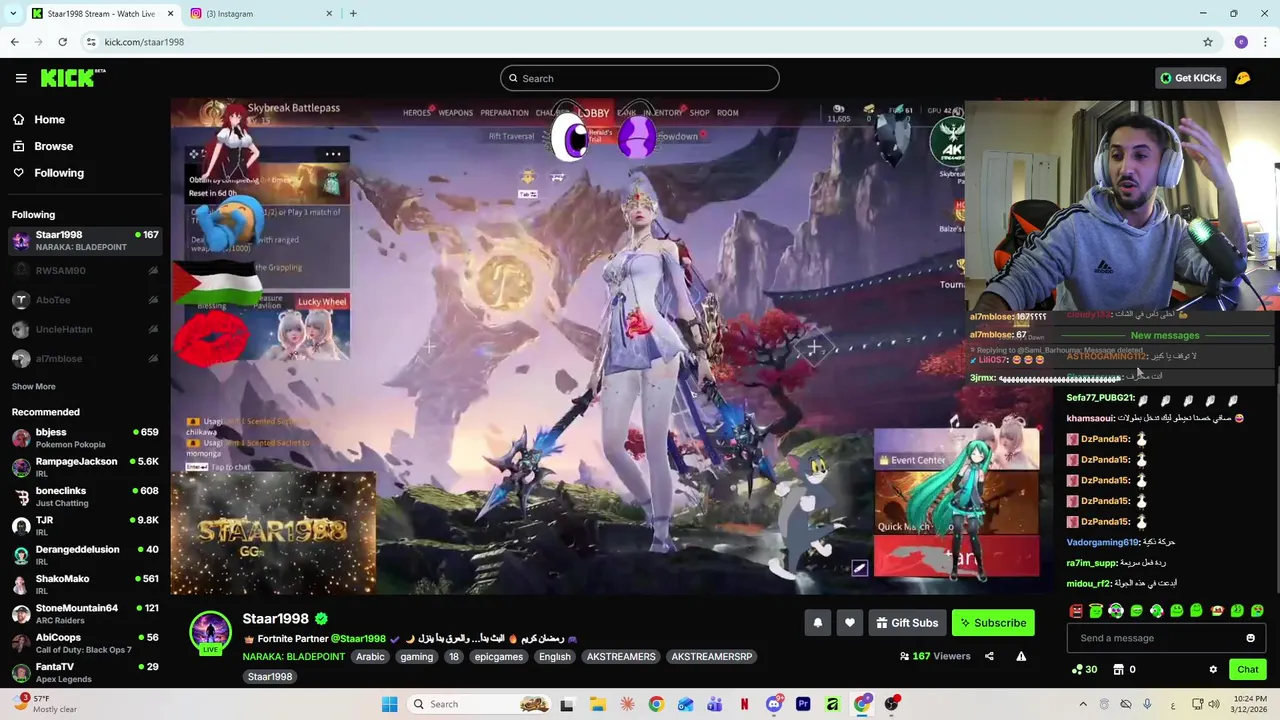Bookmark this page with star icon
The image size is (1280, 720).
coord(1208,42)
